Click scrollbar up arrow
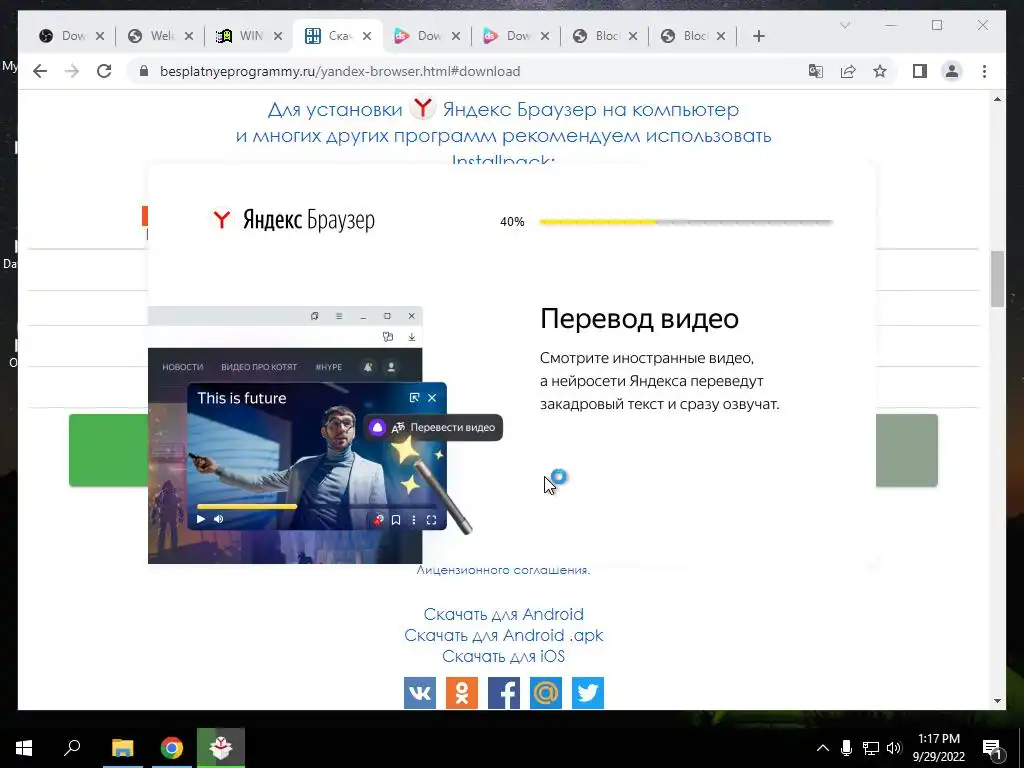1024x768 pixels. point(997,99)
